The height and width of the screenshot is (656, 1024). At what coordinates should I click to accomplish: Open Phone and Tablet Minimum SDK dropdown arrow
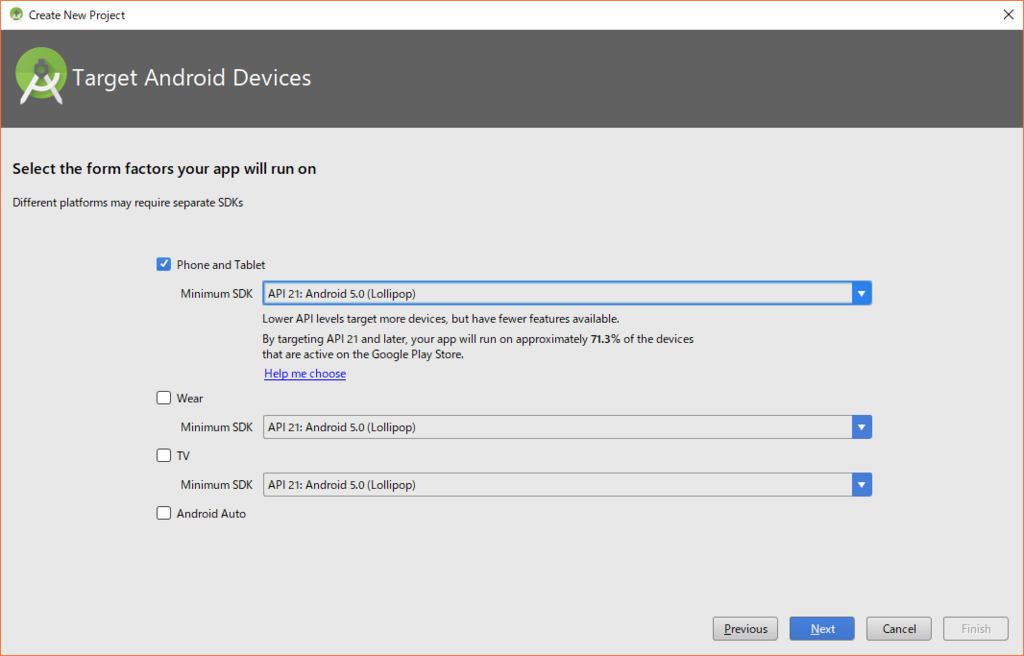coord(861,293)
